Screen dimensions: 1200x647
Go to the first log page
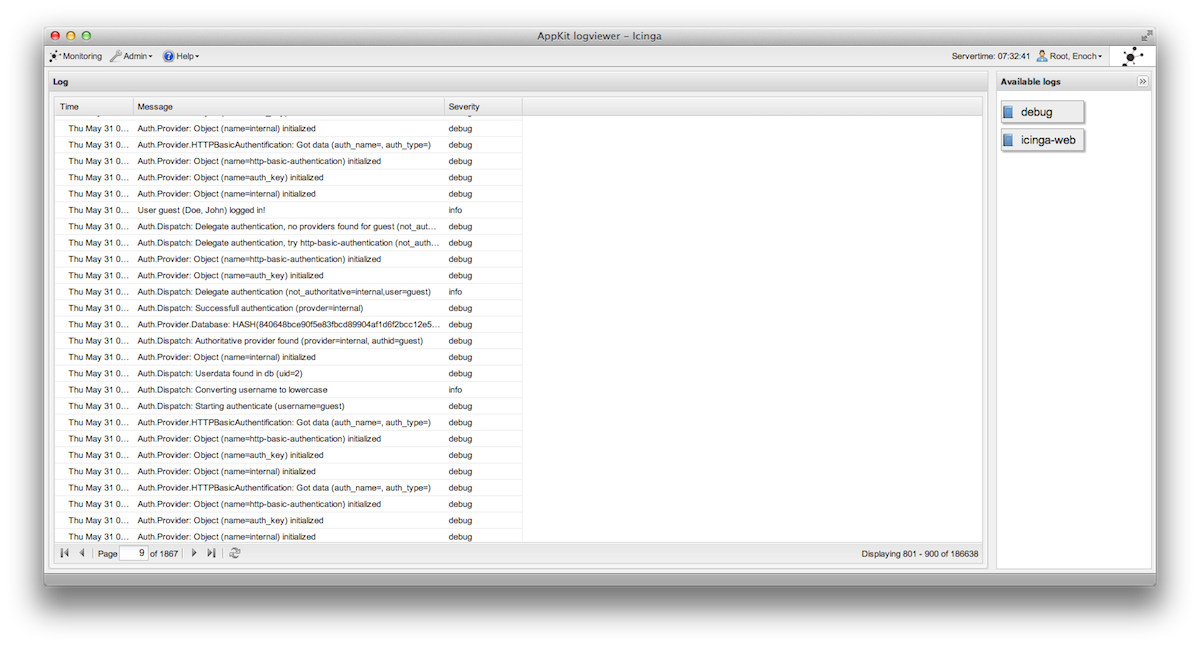[64, 553]
